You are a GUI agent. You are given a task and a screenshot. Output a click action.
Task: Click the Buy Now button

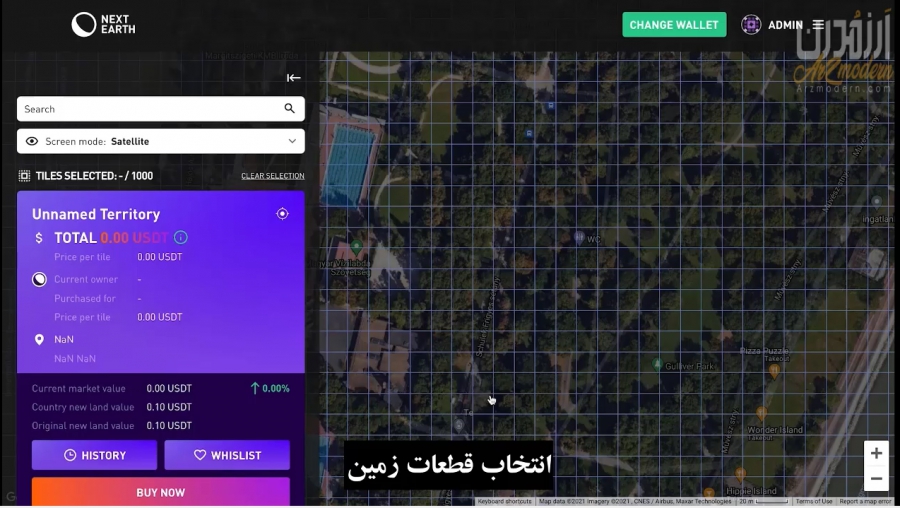tap(161, 492)
